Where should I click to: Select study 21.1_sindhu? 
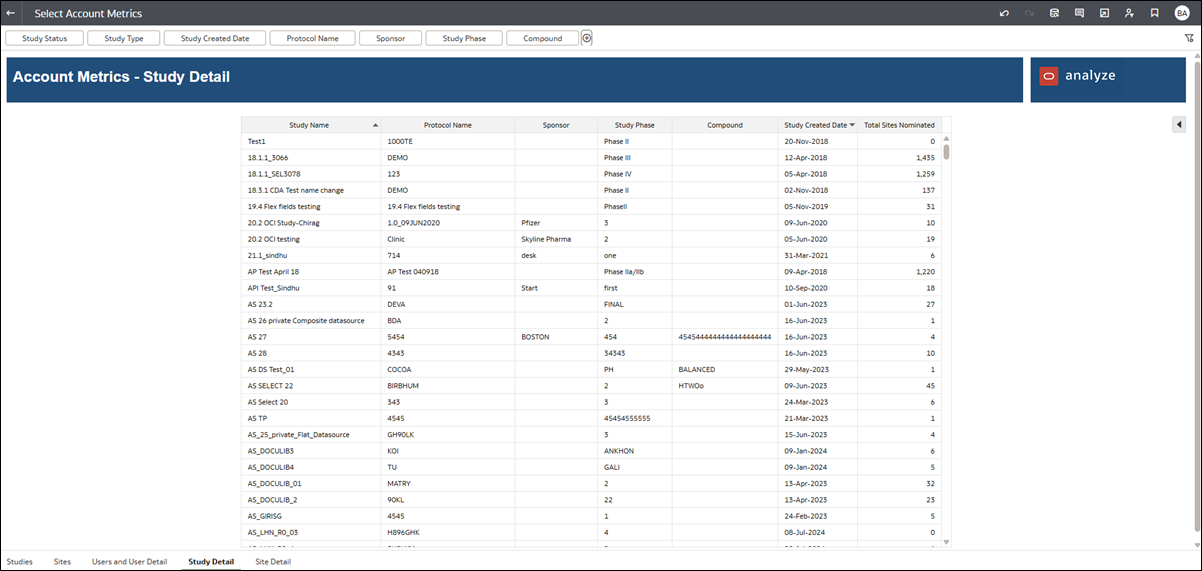point(269,255)
